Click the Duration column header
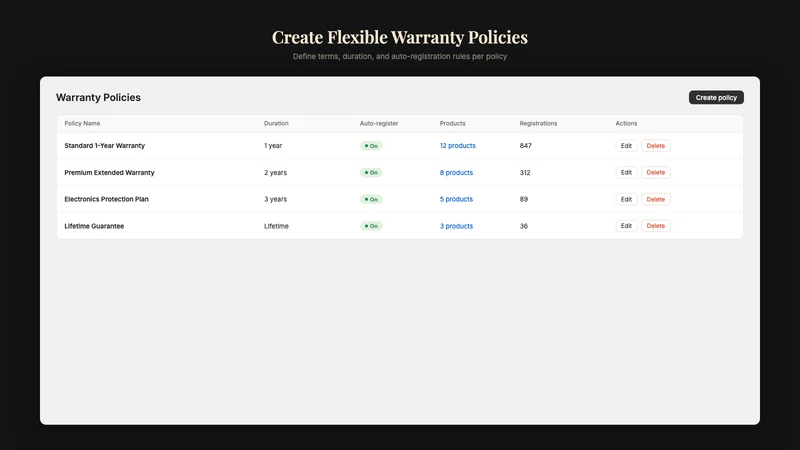The image size is (800, 450). click(x=276, y=123)
